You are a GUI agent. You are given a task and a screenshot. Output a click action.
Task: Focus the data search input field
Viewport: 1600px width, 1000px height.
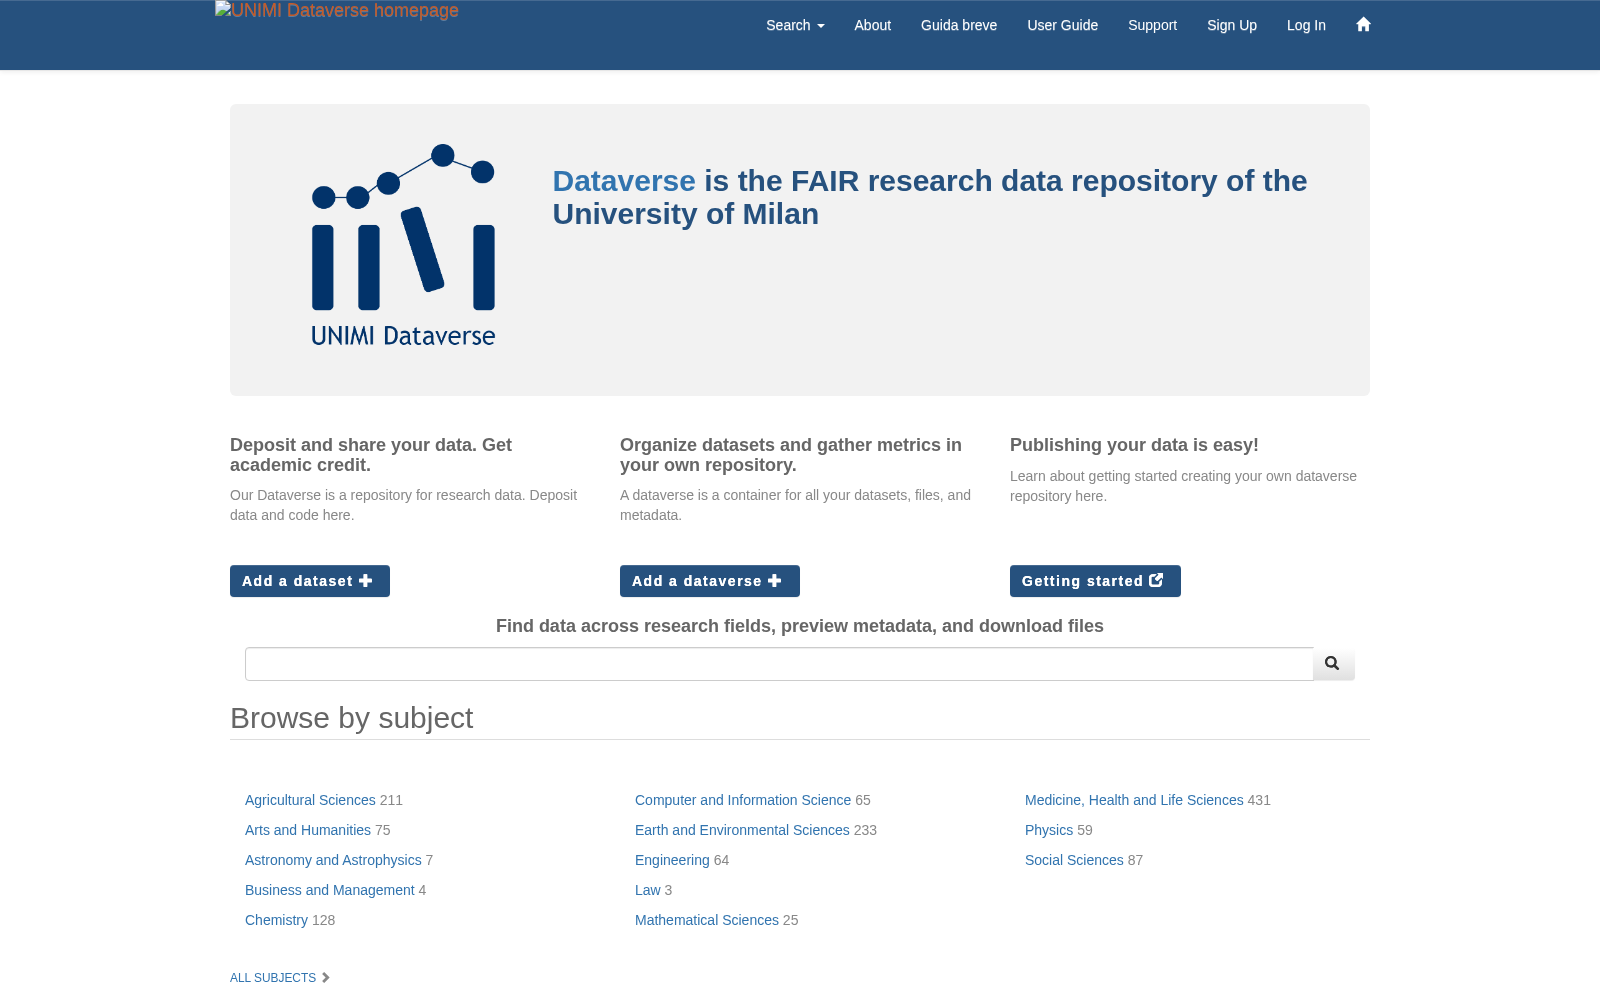[x=779, y=664]
